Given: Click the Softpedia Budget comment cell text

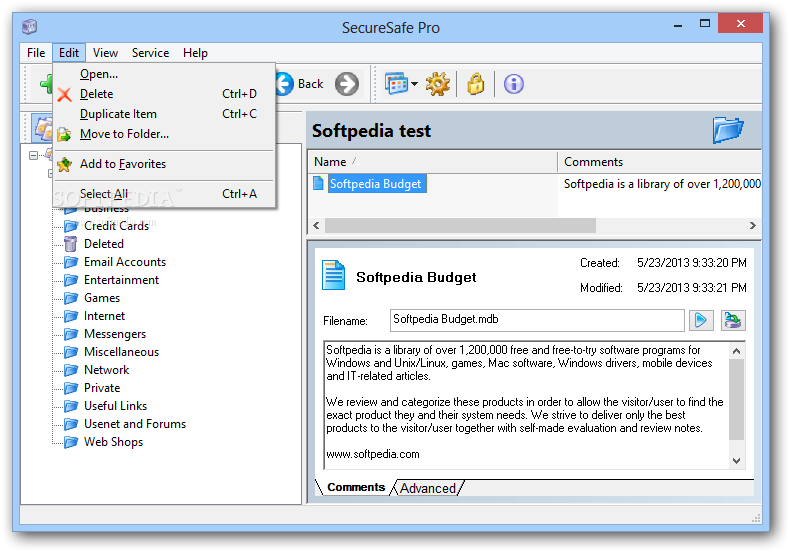Looking at the screenshot, I should click(662, 184).
